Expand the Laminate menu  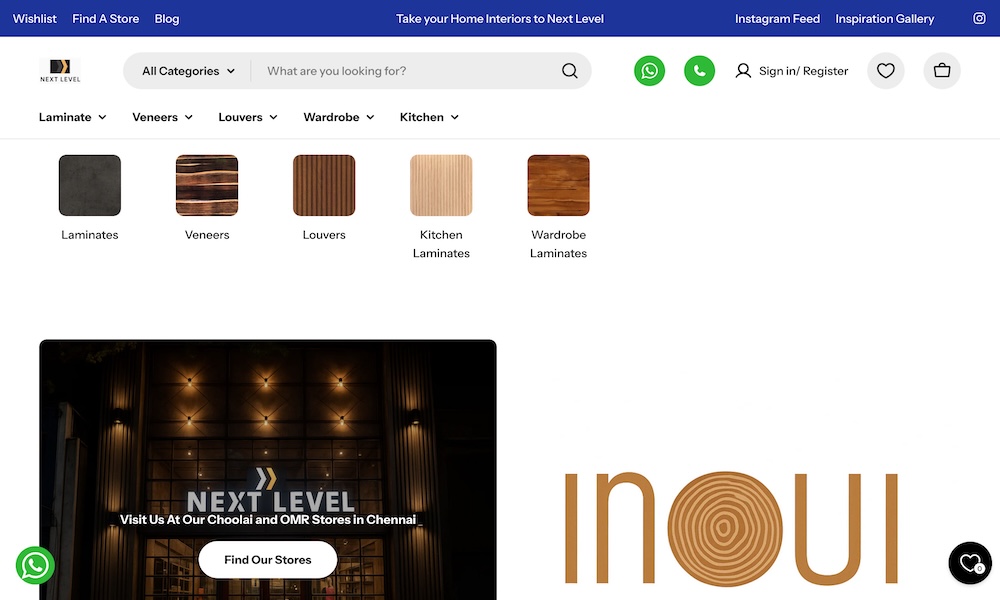[x=72, y=117]
